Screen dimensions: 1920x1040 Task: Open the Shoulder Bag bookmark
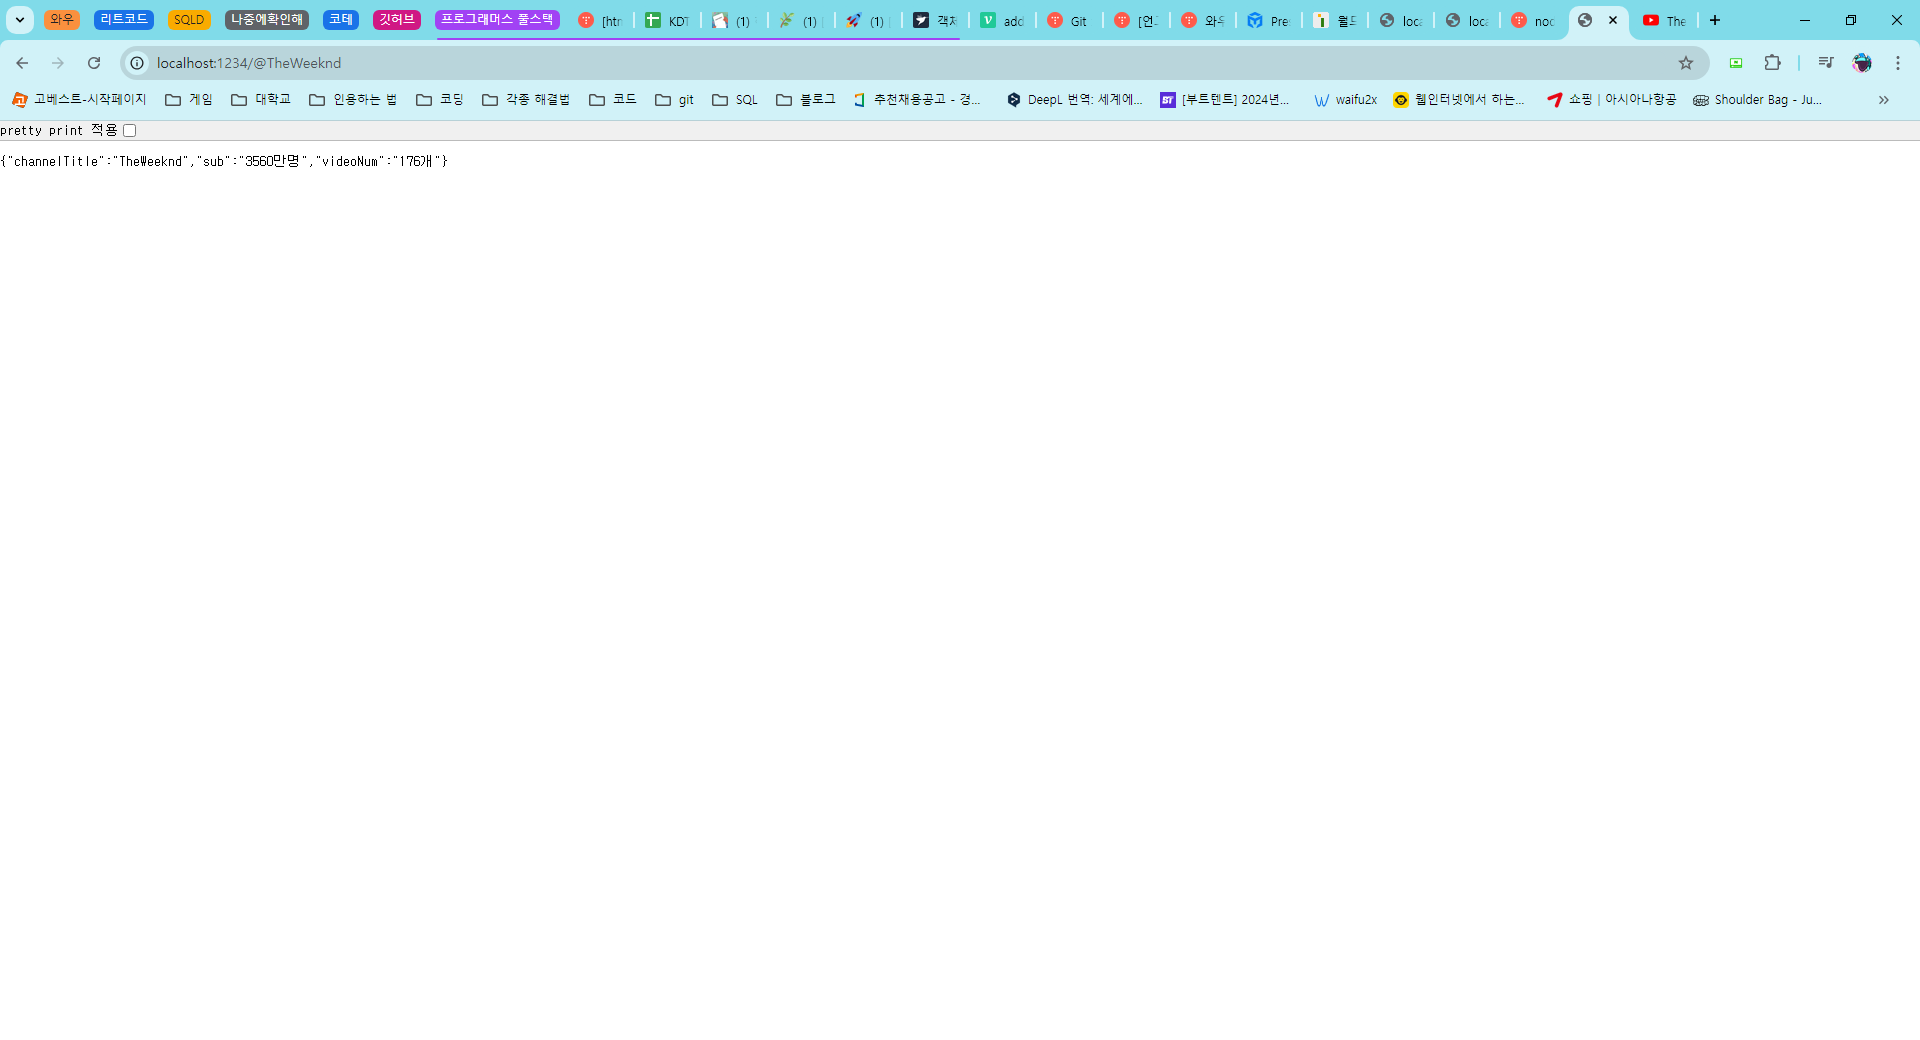(x=1758, y=100)
